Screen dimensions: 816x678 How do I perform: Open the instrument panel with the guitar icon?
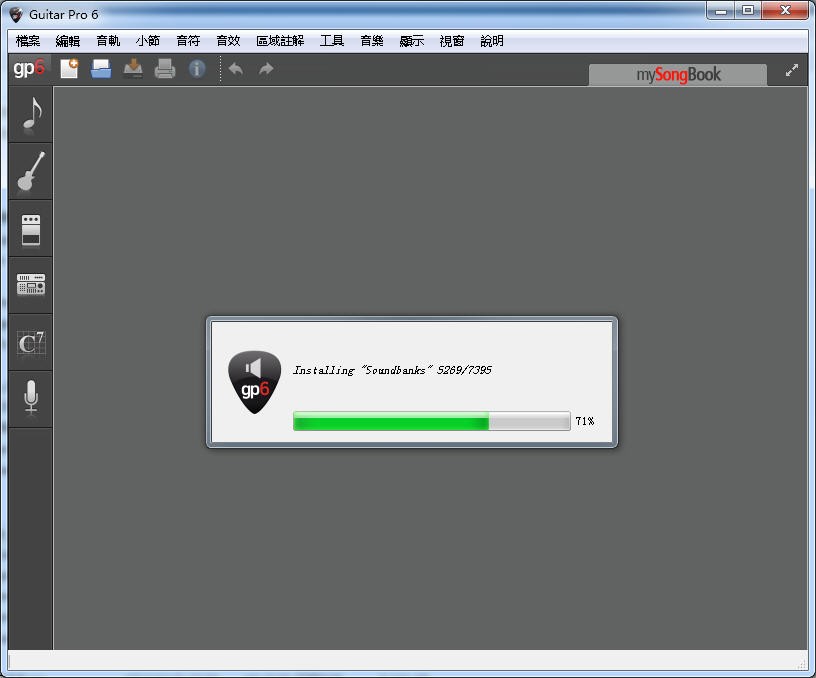tap(31, 171)
